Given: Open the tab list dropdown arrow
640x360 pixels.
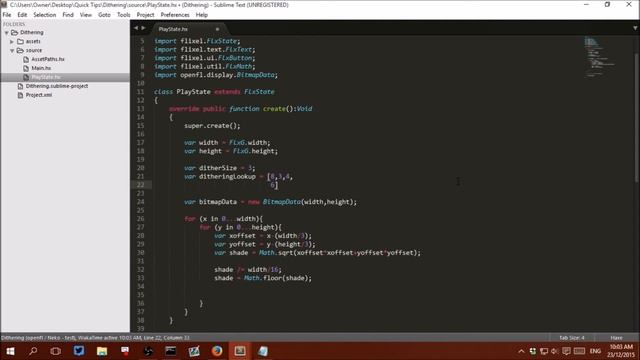Looking at the screenshot, I should [x=635, y=28].
